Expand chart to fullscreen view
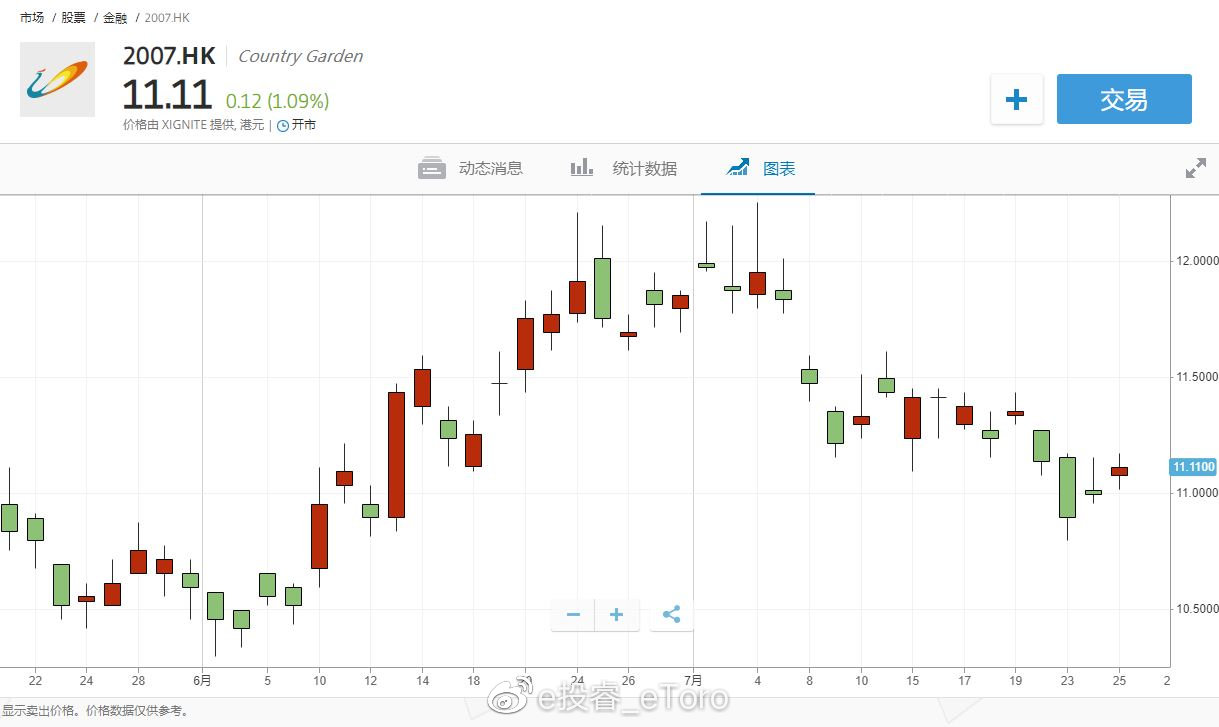This screenshot has width=1219, height=727. (x=1195, y=168)
